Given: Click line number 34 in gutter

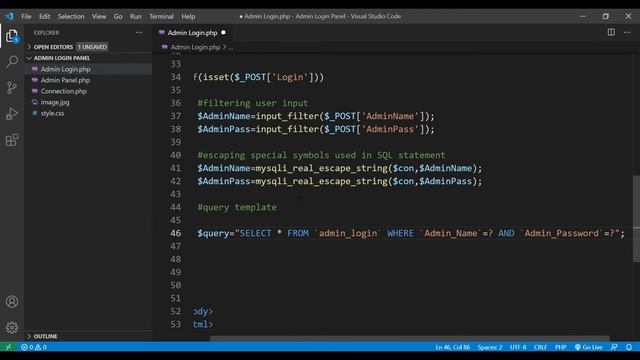Looking at the screenshot, I should pos(176,77).
